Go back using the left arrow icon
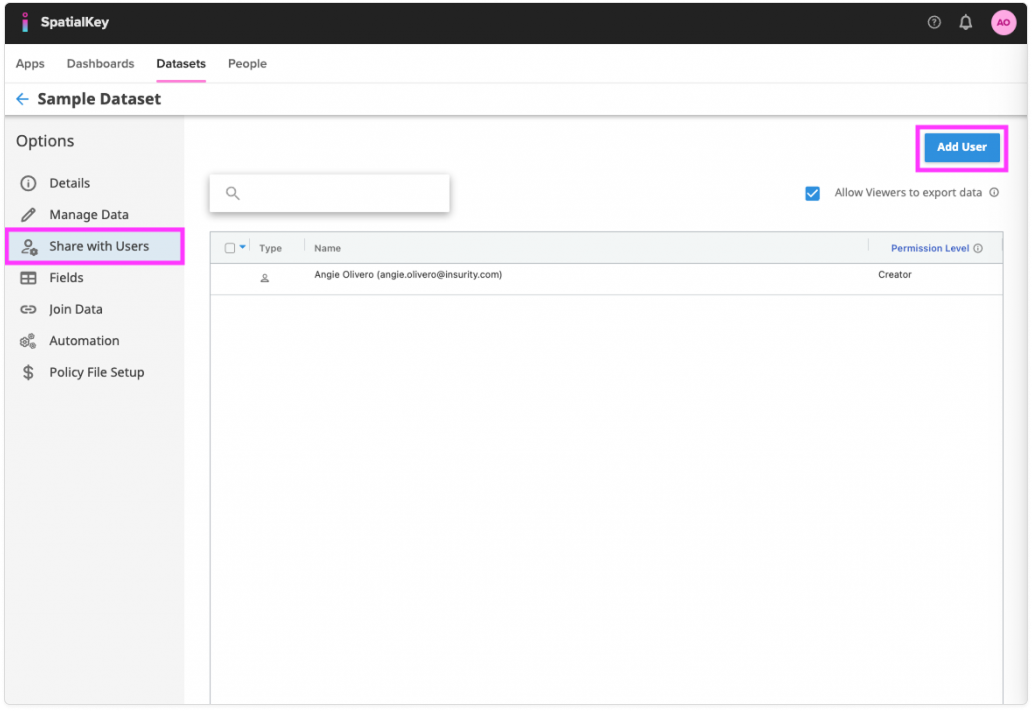Image resolution: width=1032 pixels, height=711 pixels. point(22,99)
